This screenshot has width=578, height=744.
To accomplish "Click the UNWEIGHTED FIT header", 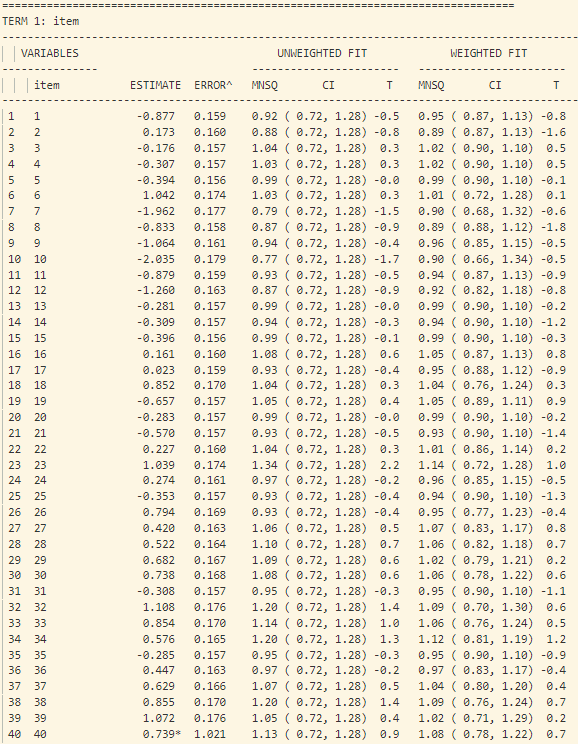I will pos(322,53).
